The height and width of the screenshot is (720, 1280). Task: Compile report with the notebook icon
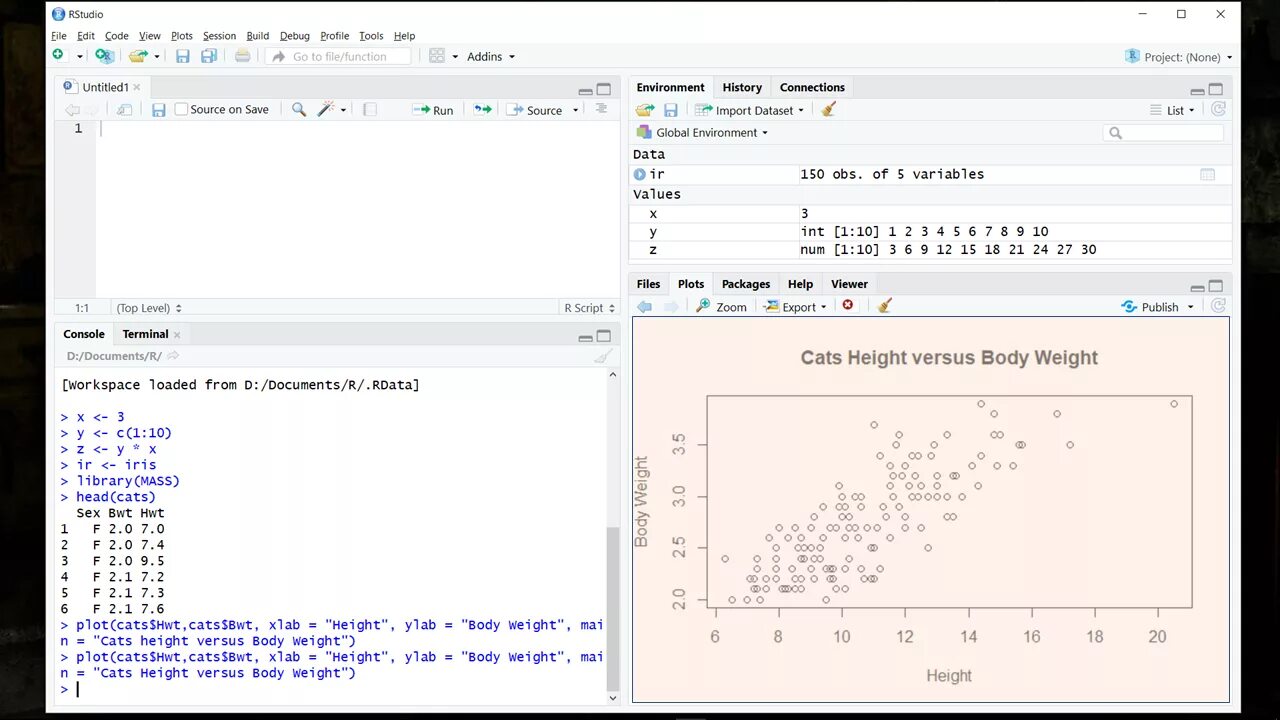coord(369,110)
